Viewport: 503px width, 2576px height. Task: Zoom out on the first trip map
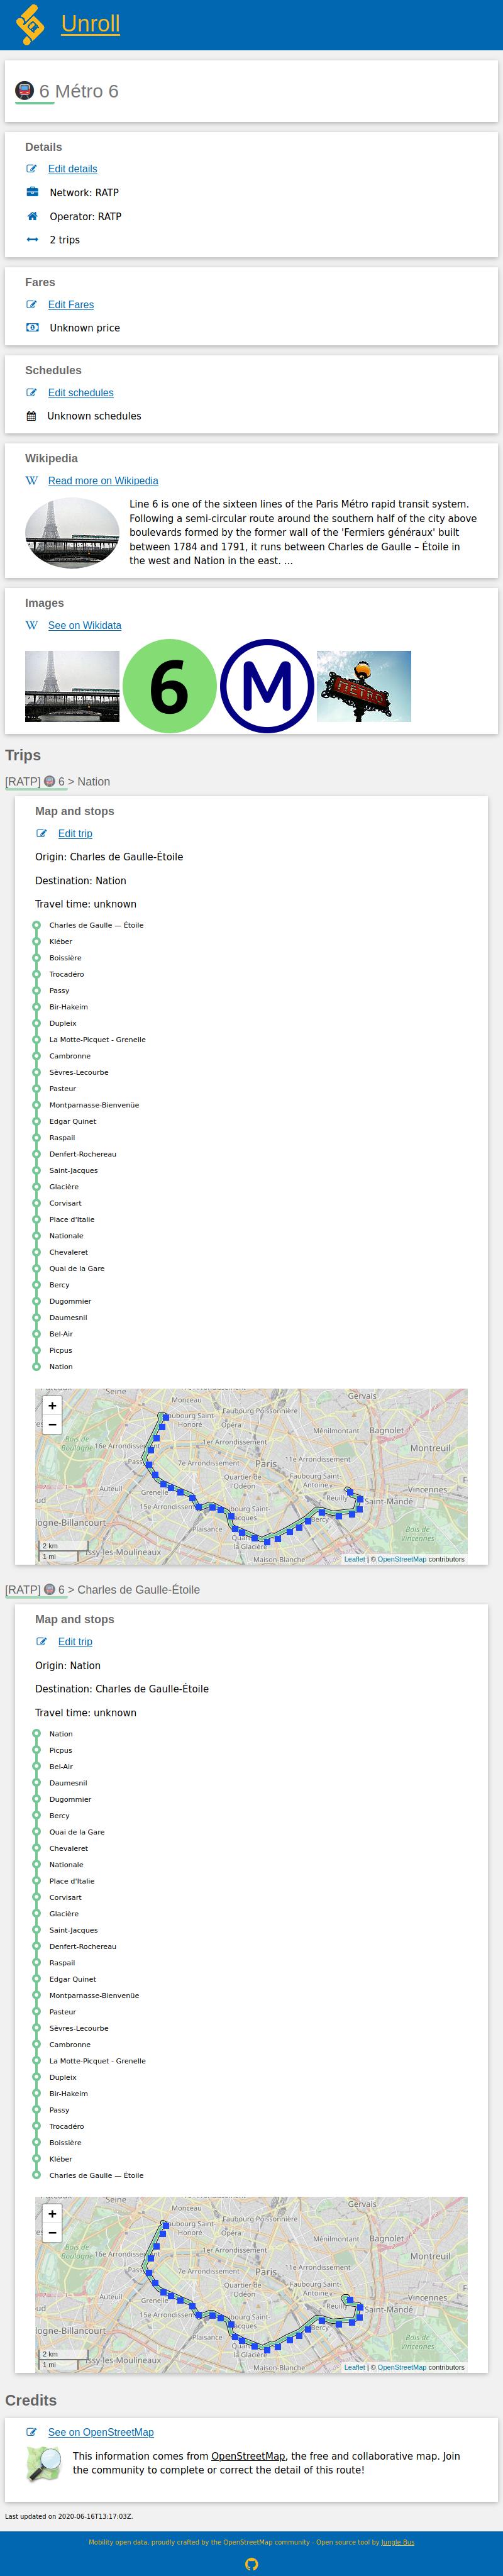coord(52,1425)
